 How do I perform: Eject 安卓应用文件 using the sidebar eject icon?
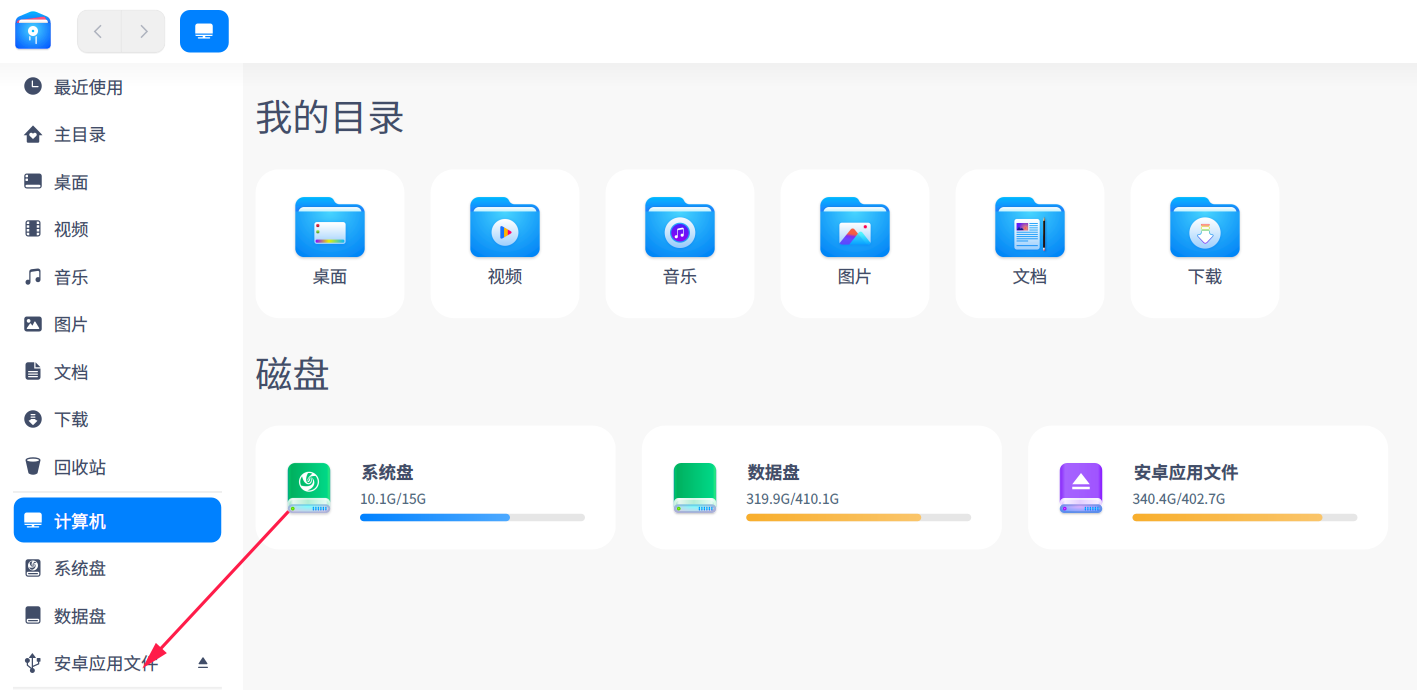click(x=203, y=662)
